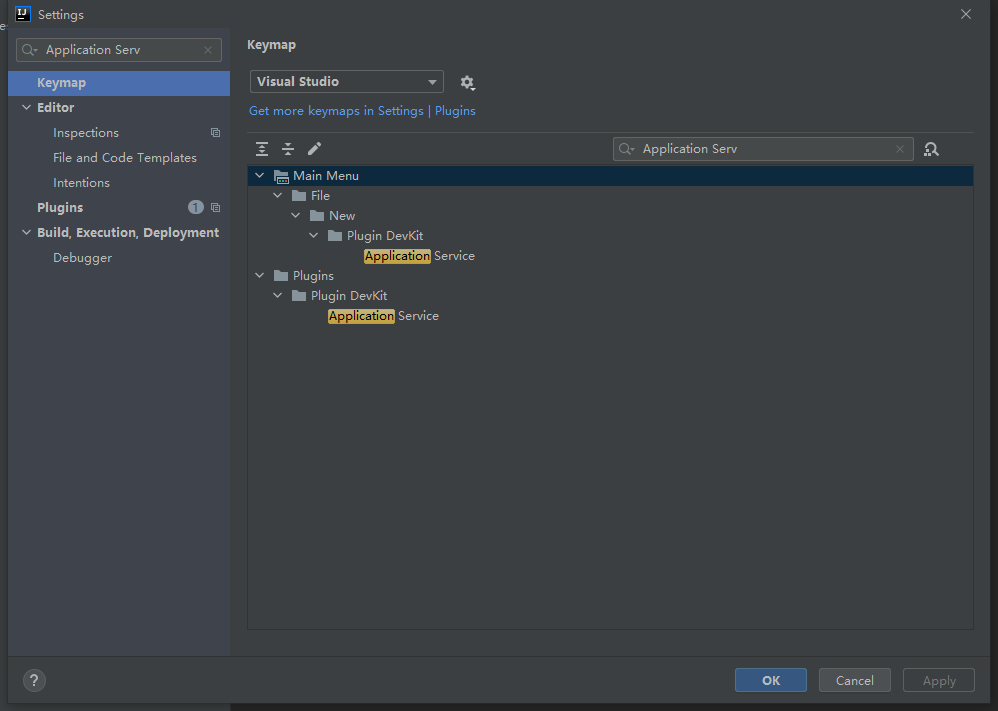Open the Visual Studio keymap dropdown
The height and width of the screenshot is (711, 998).
point(347,81)
